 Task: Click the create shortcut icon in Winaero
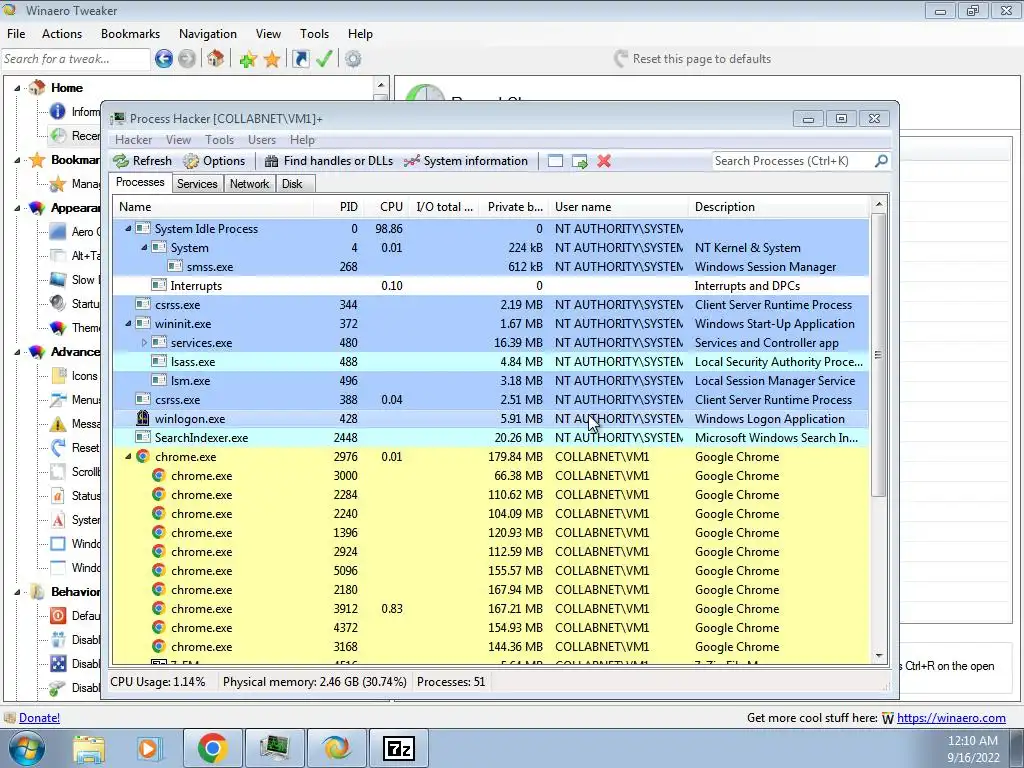pyautogui.click(x=300, y=59)
